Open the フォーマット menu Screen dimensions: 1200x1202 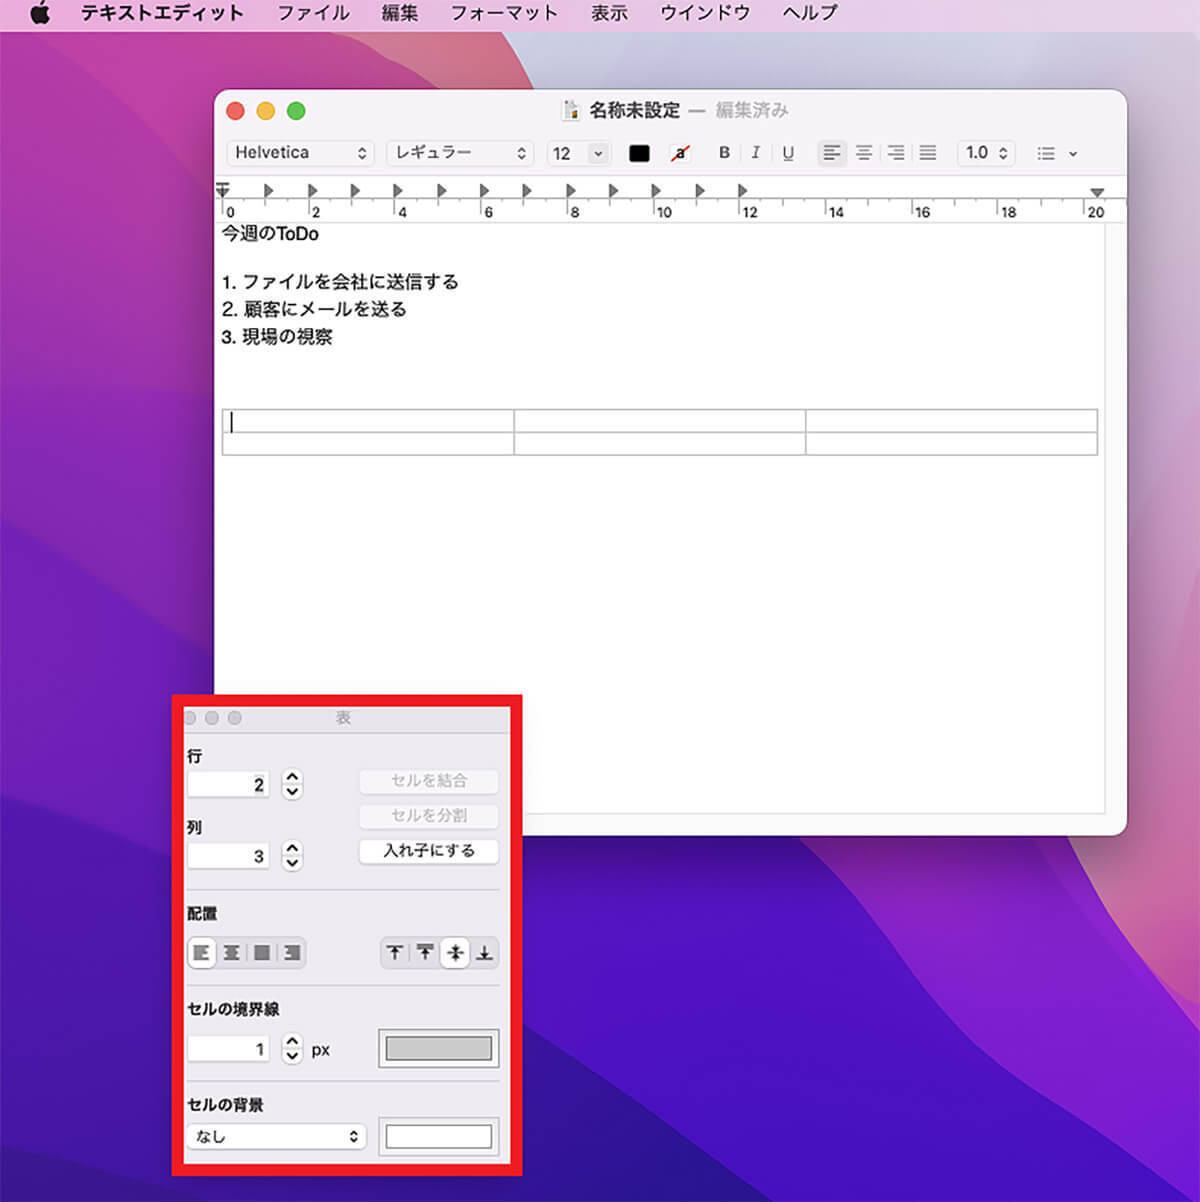pos(504,14)
